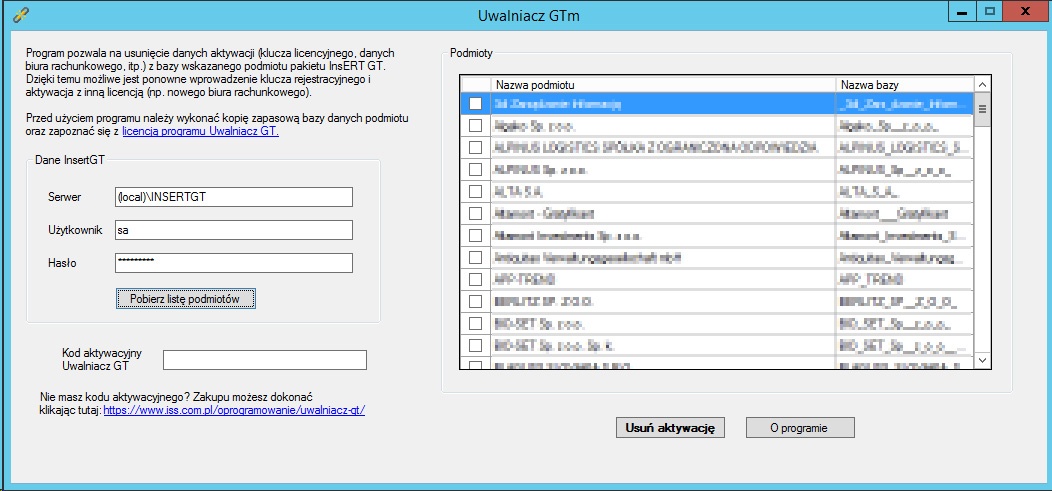Check the box for ALTA S.A. row
The height and width of the screenshot is (491, 1052).
(x=475, y=191)
